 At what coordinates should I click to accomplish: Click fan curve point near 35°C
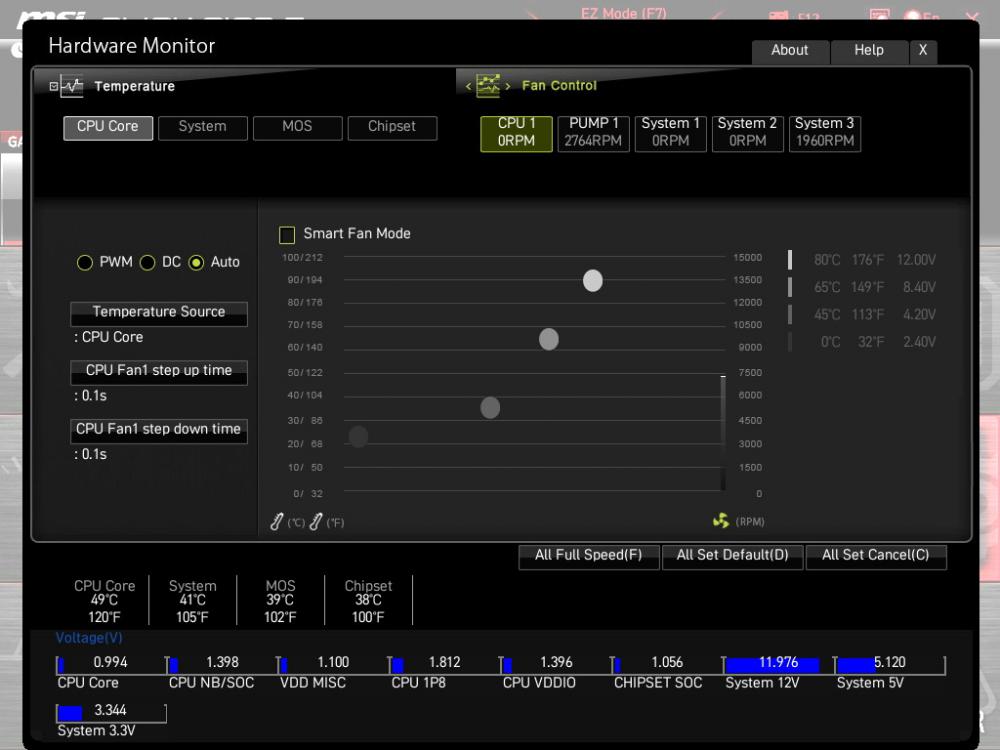tap(490, 408)
